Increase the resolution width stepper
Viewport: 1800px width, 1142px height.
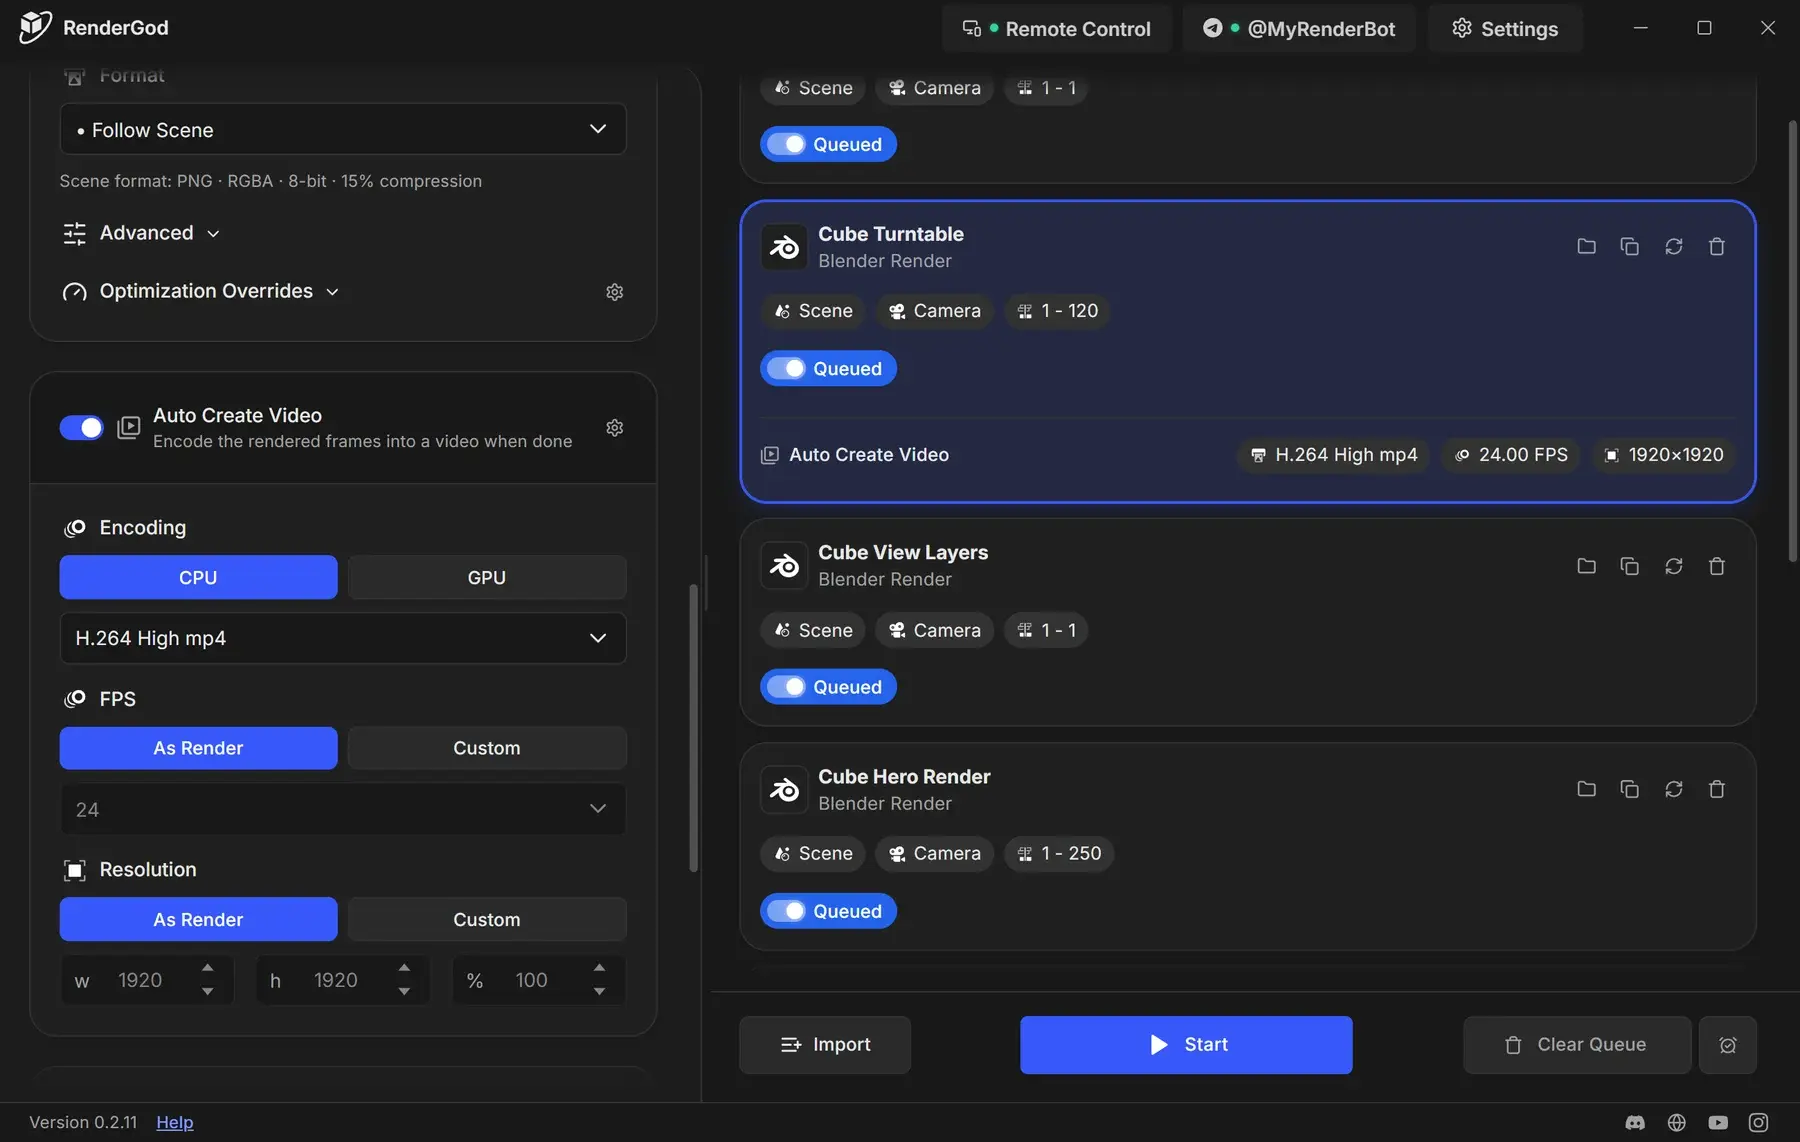tap(207, 968)
